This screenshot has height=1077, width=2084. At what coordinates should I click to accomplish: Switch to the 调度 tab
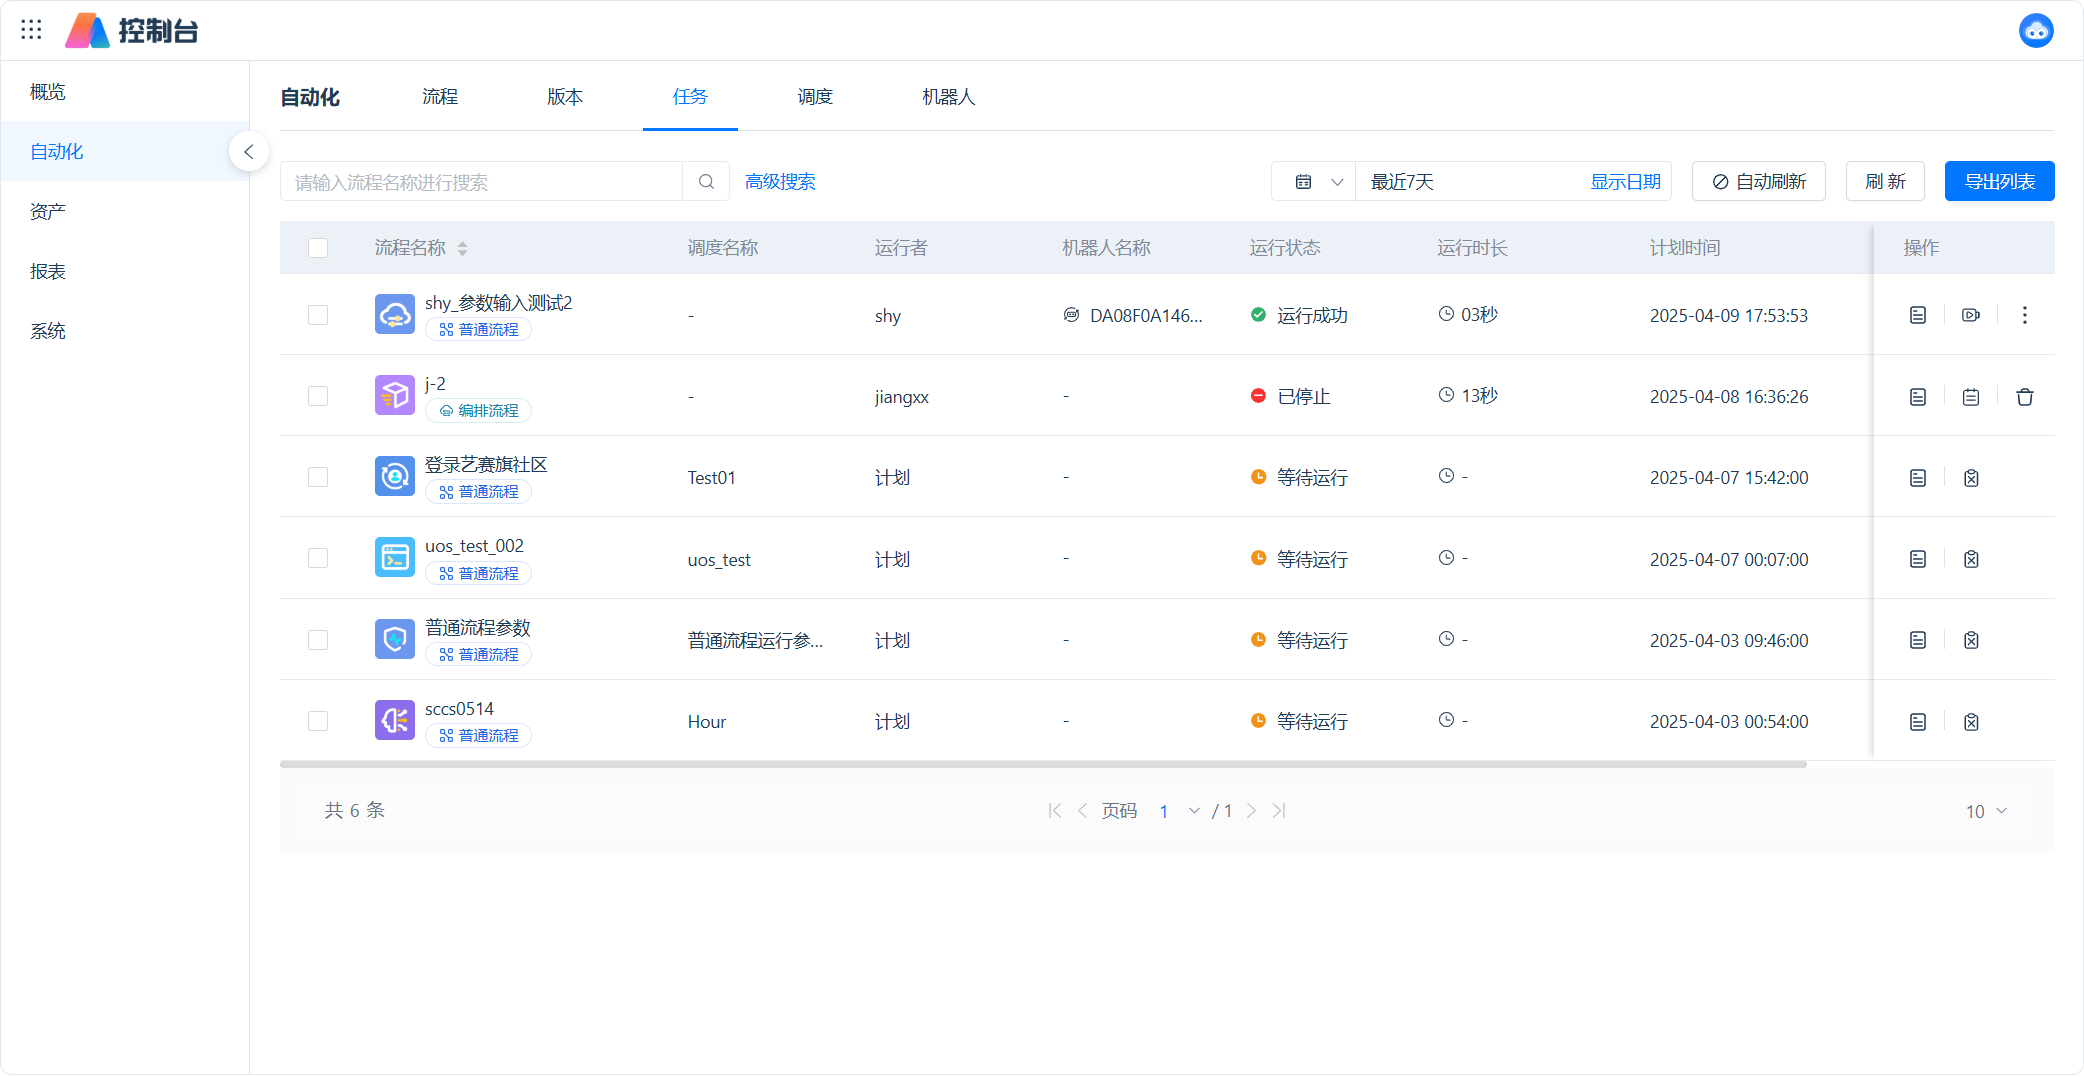tap(814, 97)
